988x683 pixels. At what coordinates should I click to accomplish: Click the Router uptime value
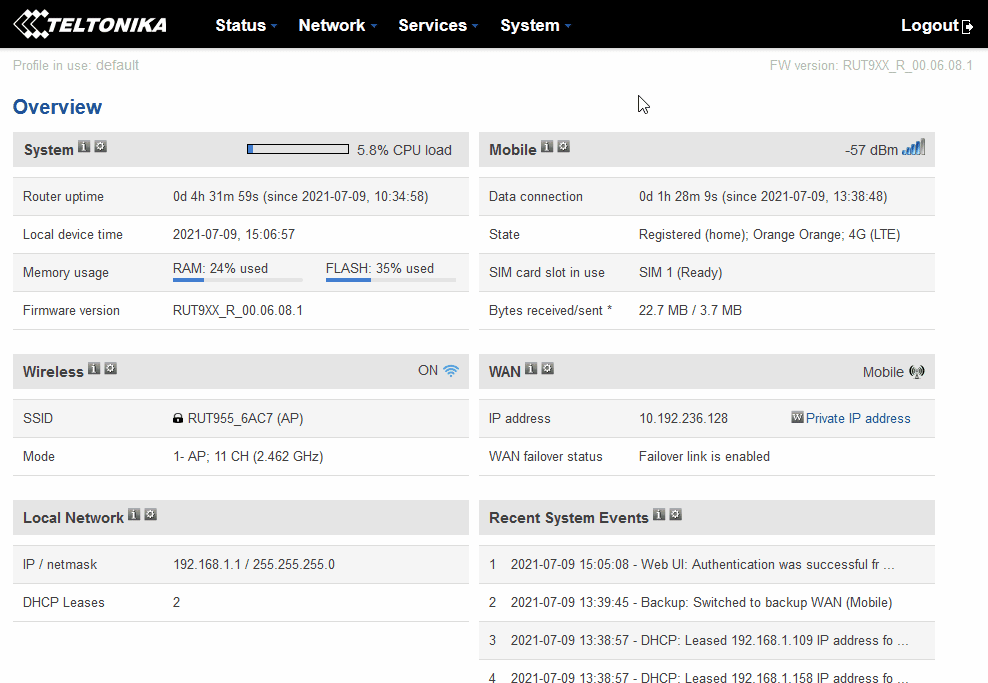[301, 197]
